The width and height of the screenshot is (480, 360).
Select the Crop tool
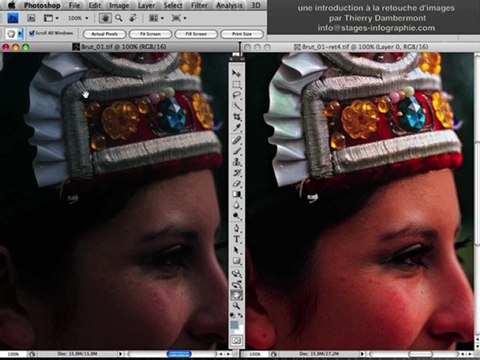[236, 117]
